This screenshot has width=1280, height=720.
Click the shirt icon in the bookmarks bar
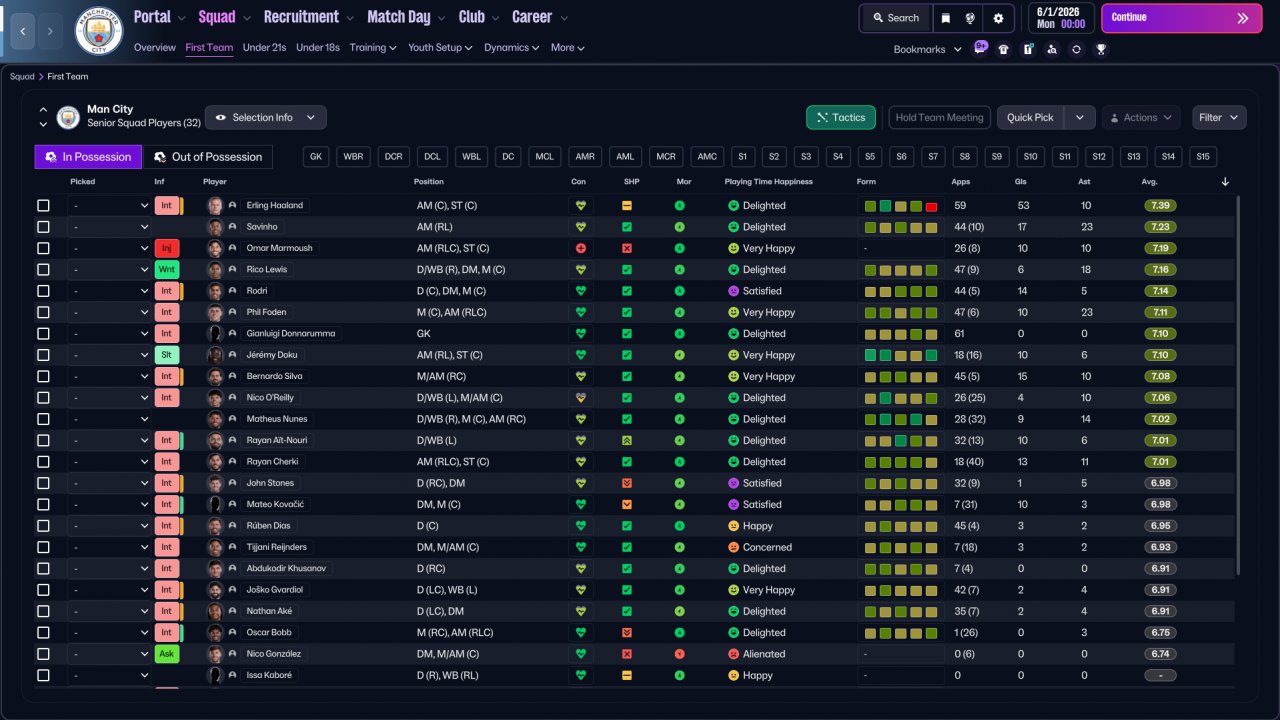tap(1003, 49)
